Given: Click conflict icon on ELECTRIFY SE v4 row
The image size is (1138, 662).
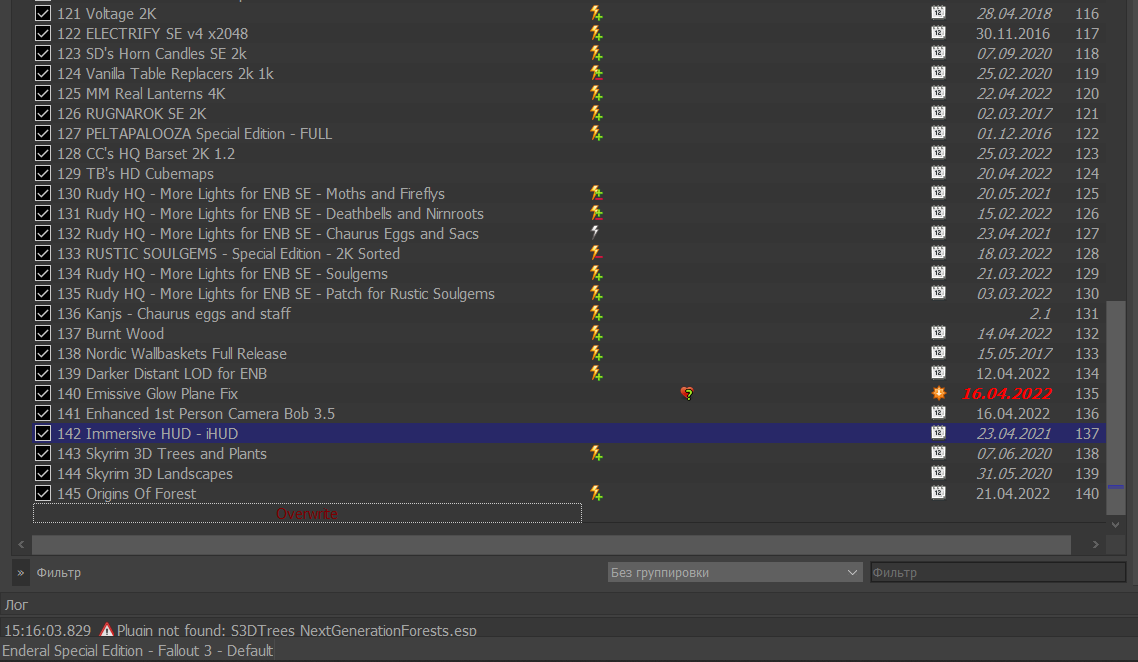Looking at the screenshot, I should (596, 33).
